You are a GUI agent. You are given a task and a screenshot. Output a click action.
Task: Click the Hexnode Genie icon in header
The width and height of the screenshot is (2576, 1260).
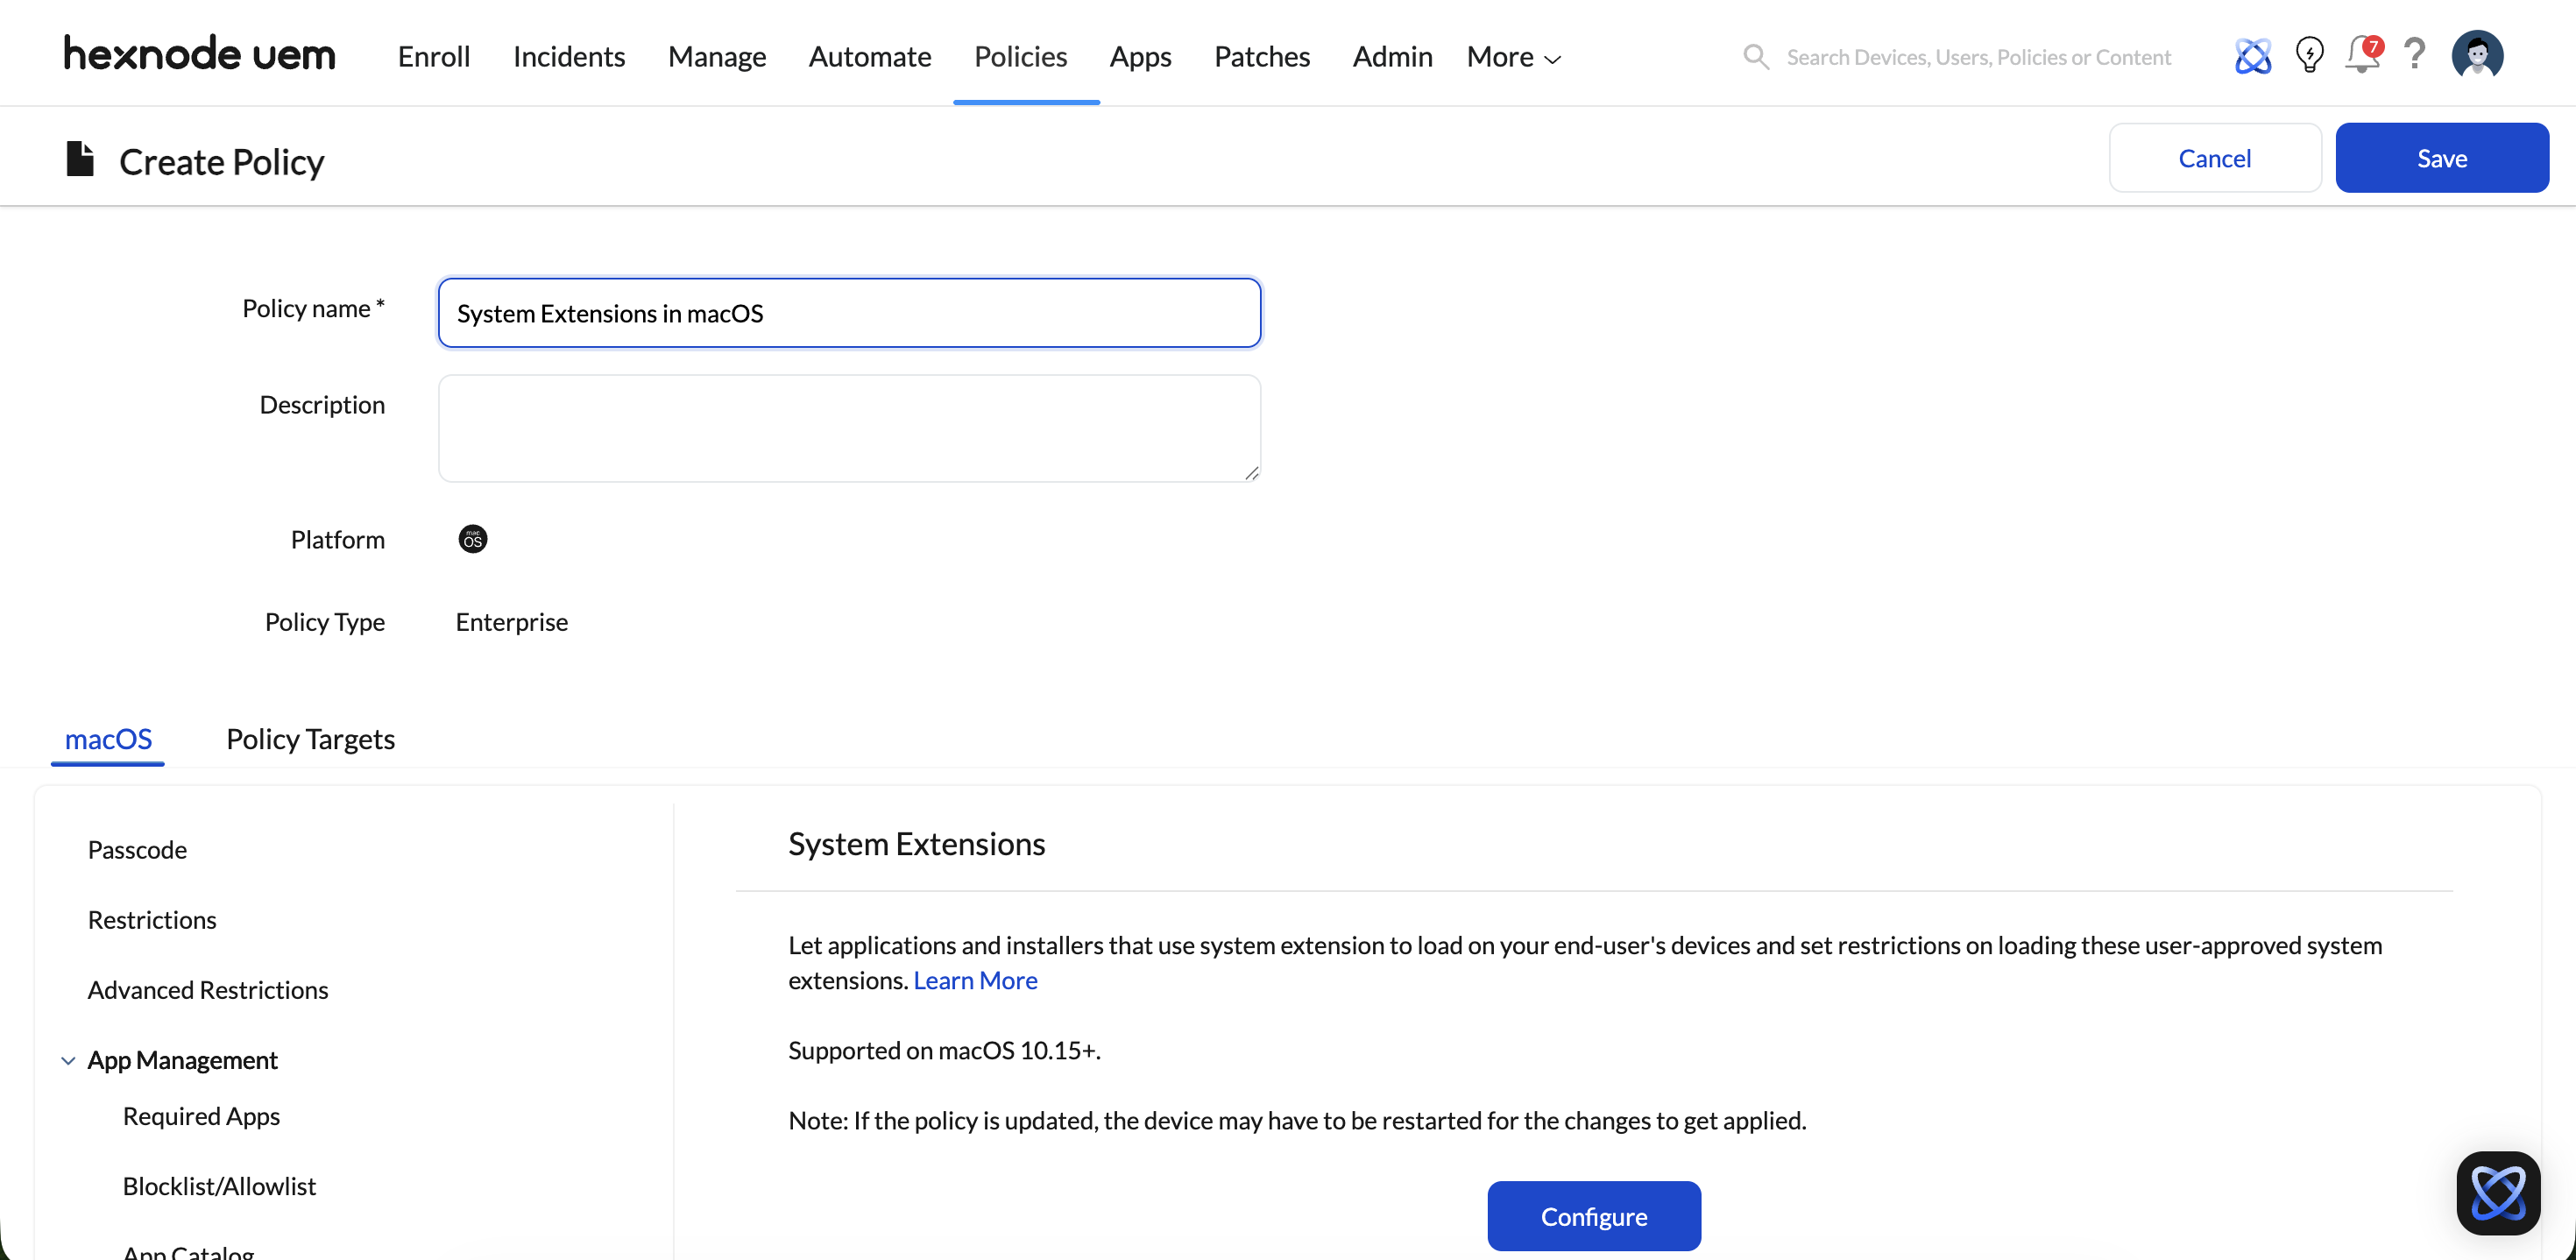2252,56
